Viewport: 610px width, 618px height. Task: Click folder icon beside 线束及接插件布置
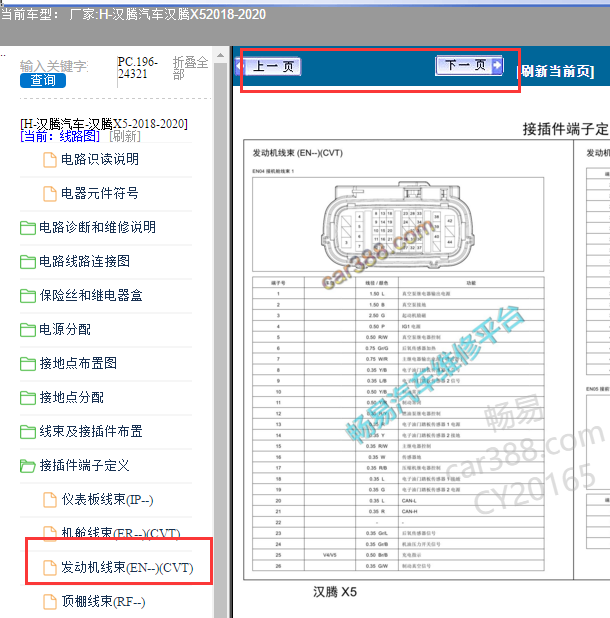point(28,432)
